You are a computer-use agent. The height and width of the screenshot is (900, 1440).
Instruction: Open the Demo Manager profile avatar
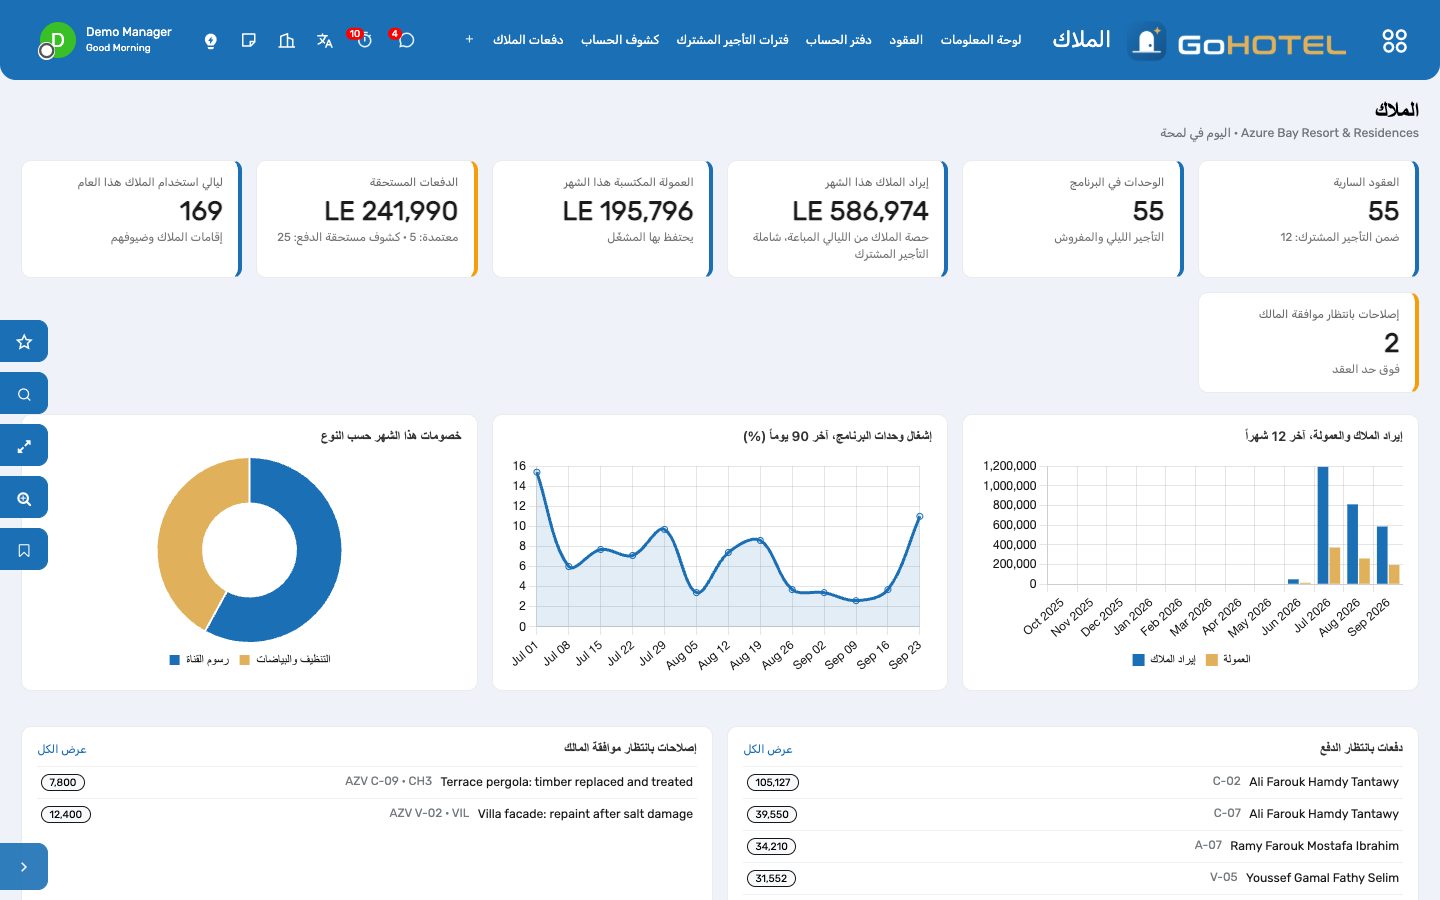(57, 41)
